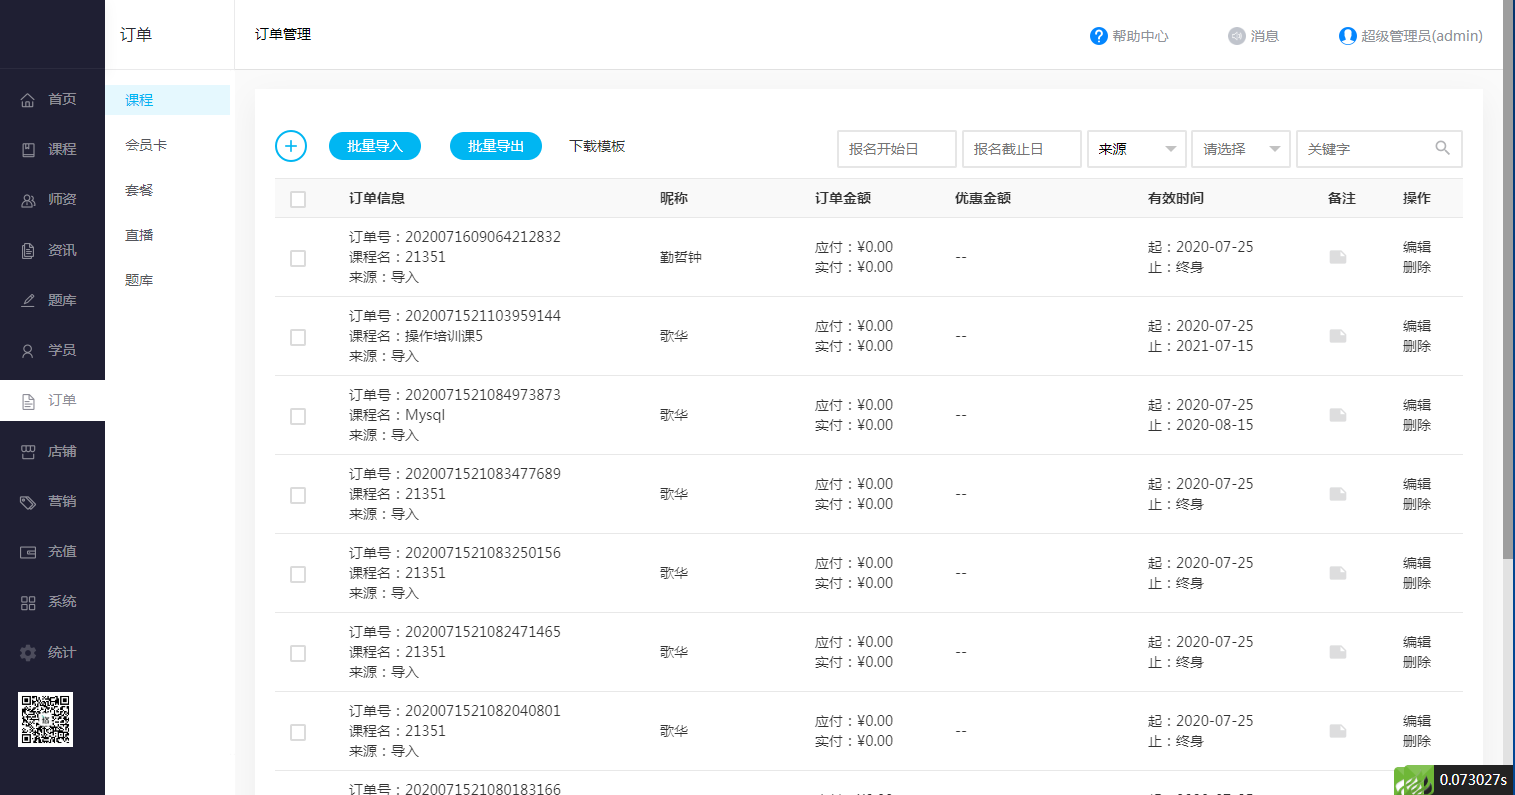Click the circular plus add-order icon

pyautogui.click(x=291, y=146)
